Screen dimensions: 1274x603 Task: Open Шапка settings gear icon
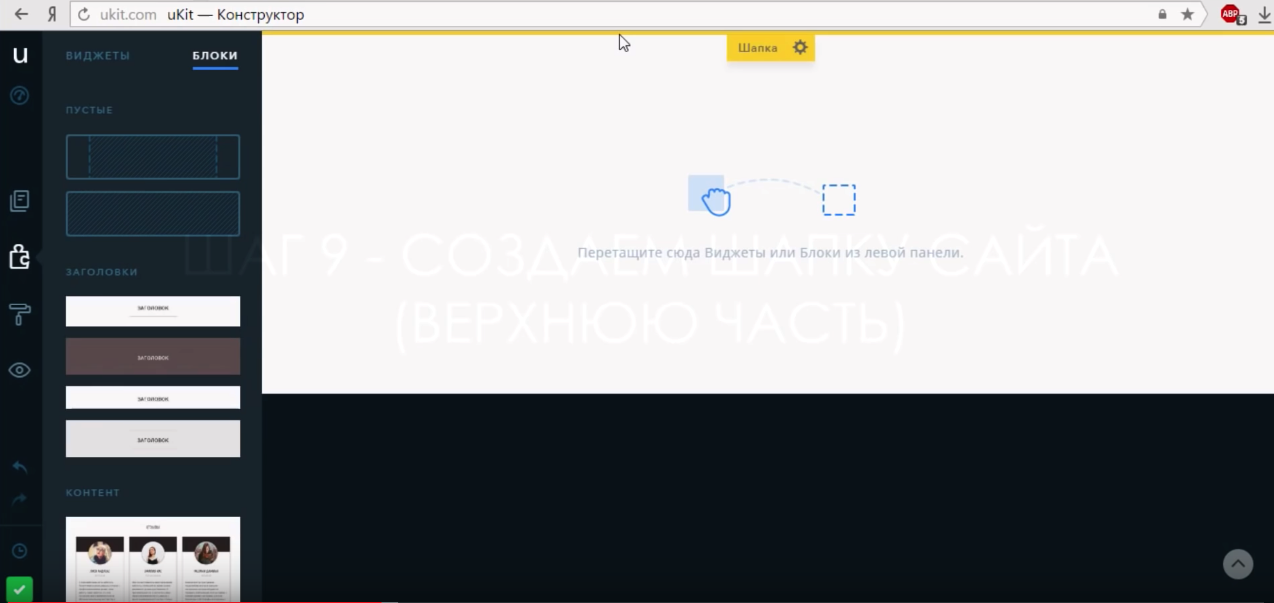800,48
